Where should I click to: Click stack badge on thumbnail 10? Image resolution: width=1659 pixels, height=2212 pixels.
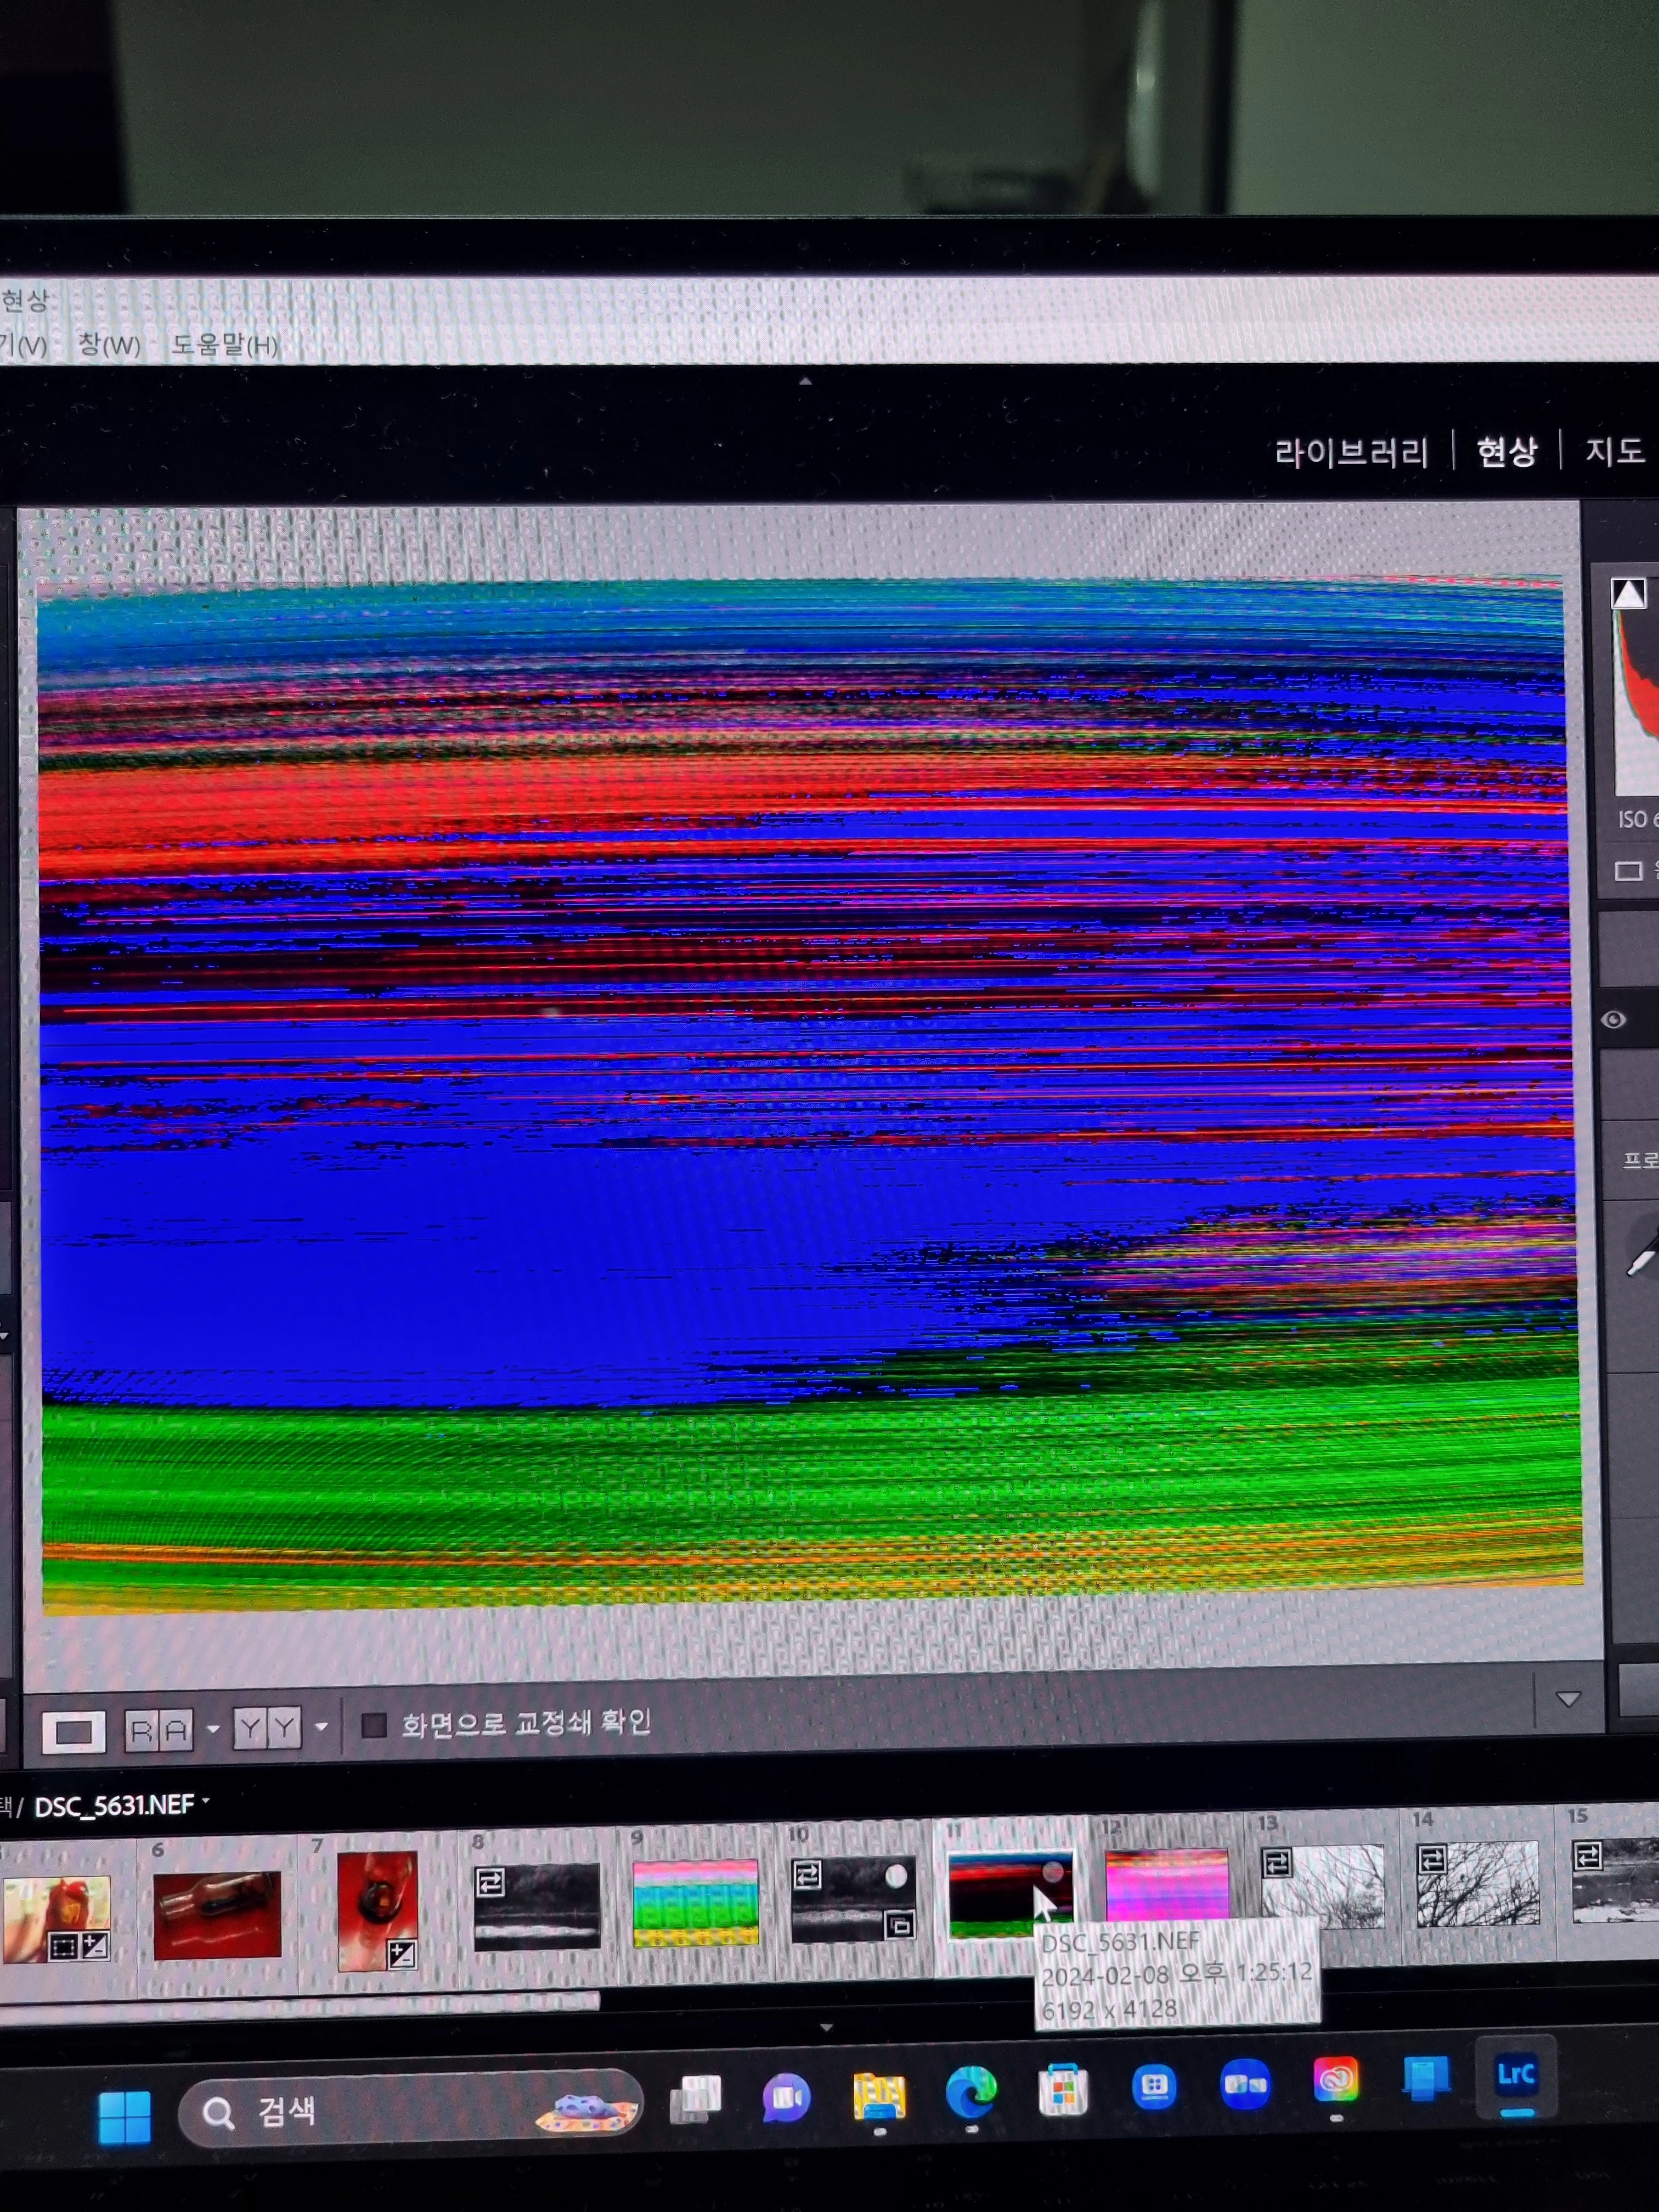coord(899,1924)
